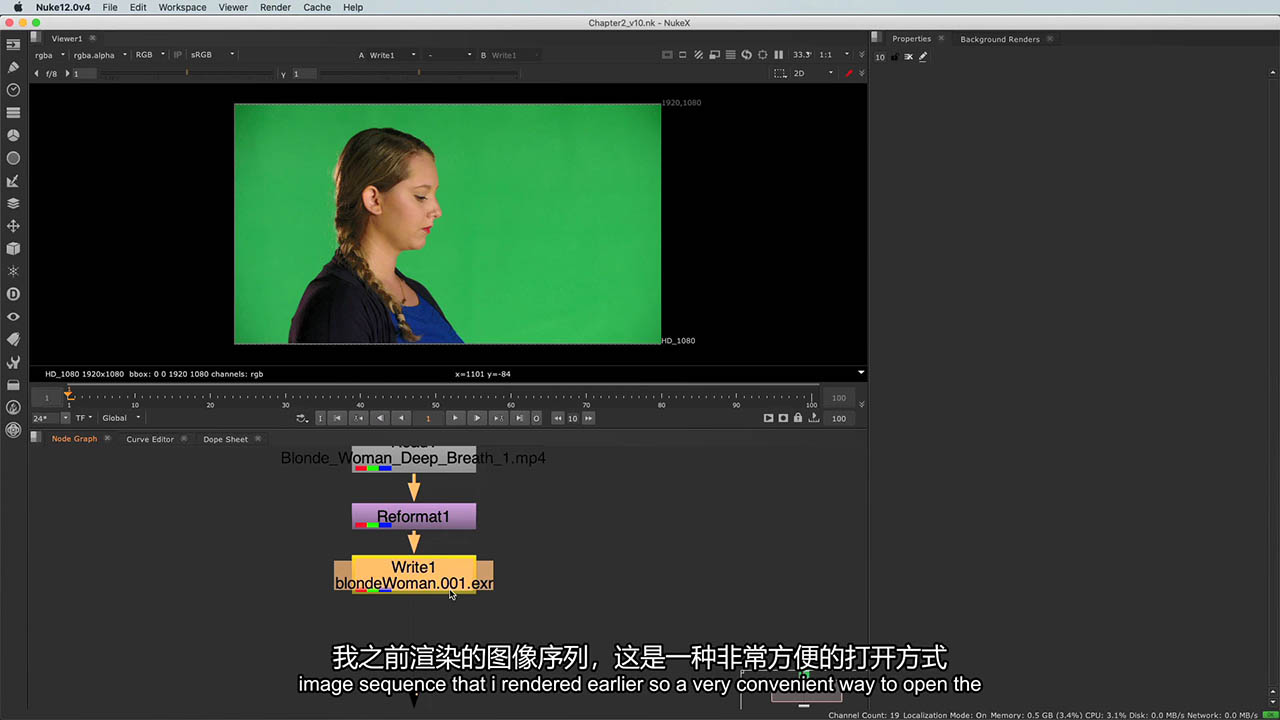The width and height of the screenshot is (1280, 720).
Task: Adjust the viewer gain slider
Action: (x=188, y=73)
